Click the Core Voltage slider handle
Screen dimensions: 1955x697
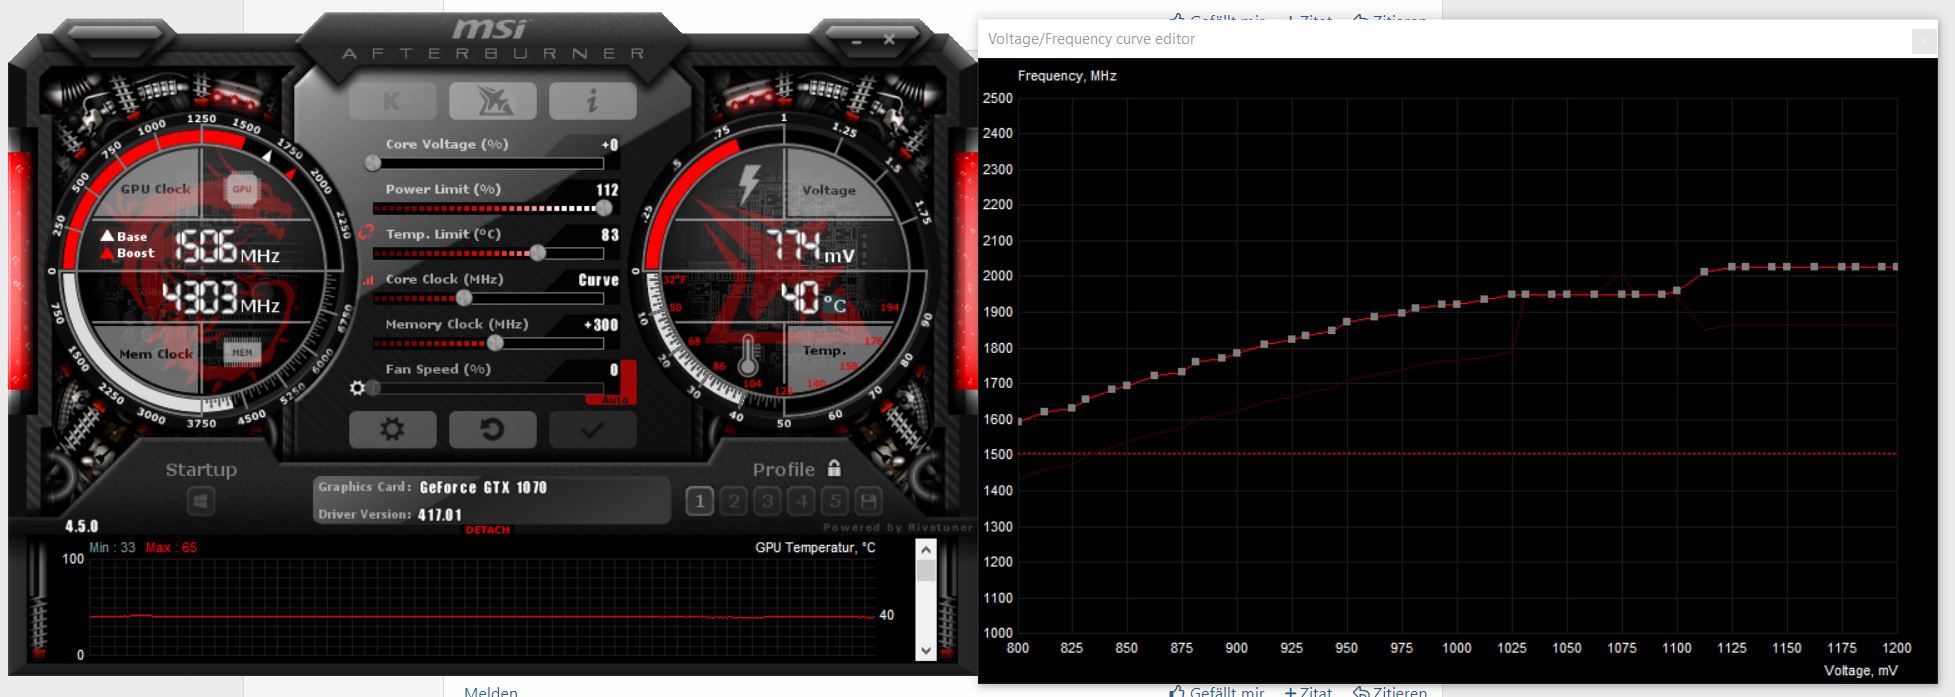point(373,163)
